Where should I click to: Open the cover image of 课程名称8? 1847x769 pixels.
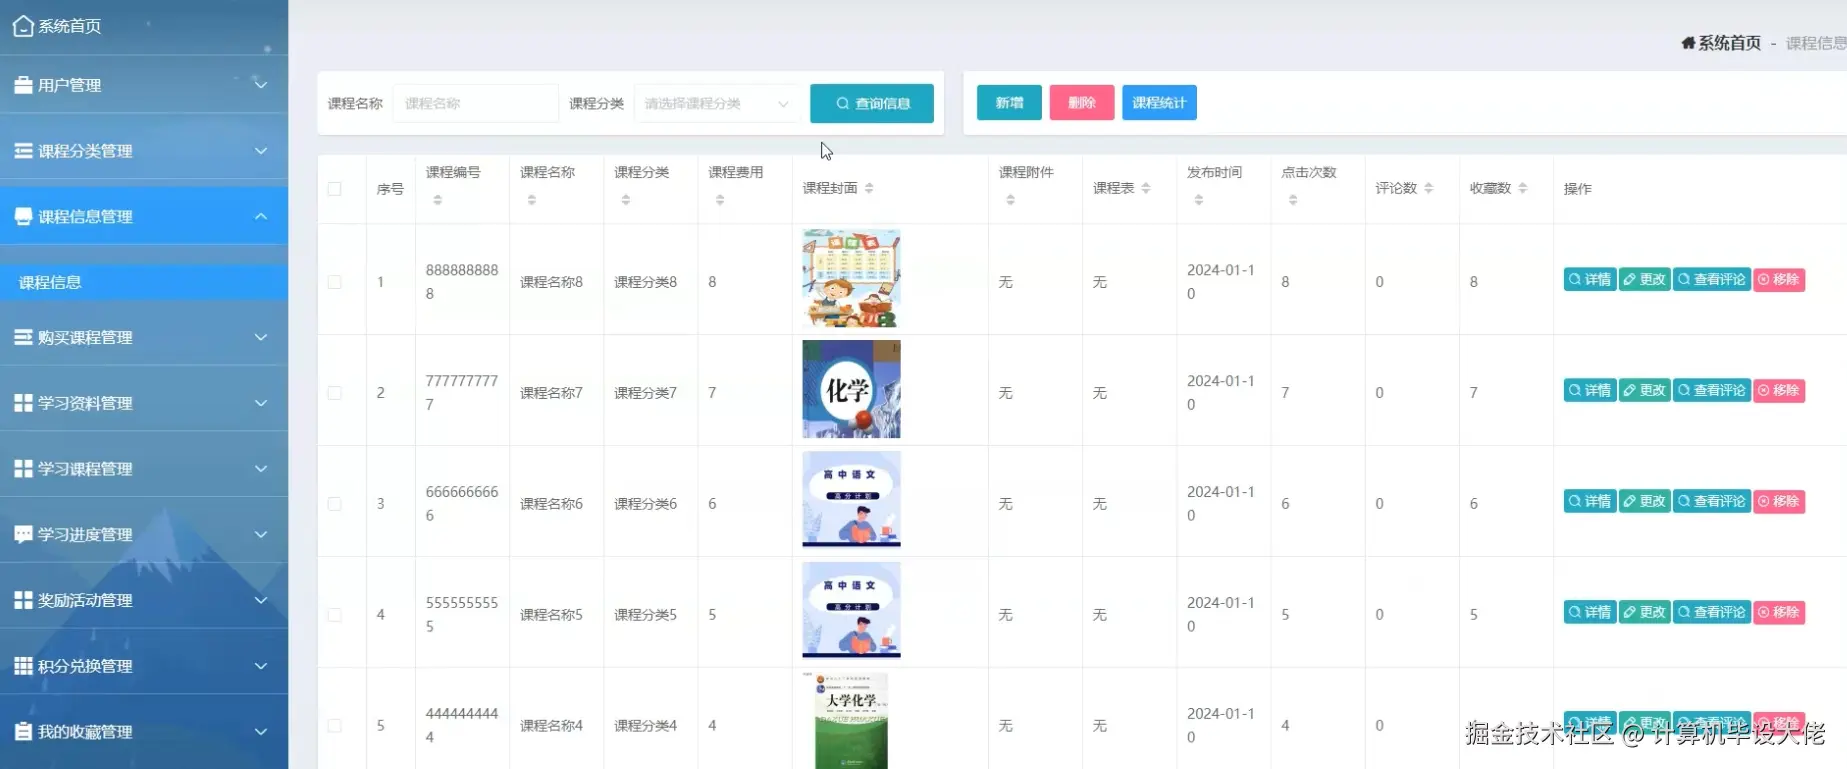pos(851,278)
